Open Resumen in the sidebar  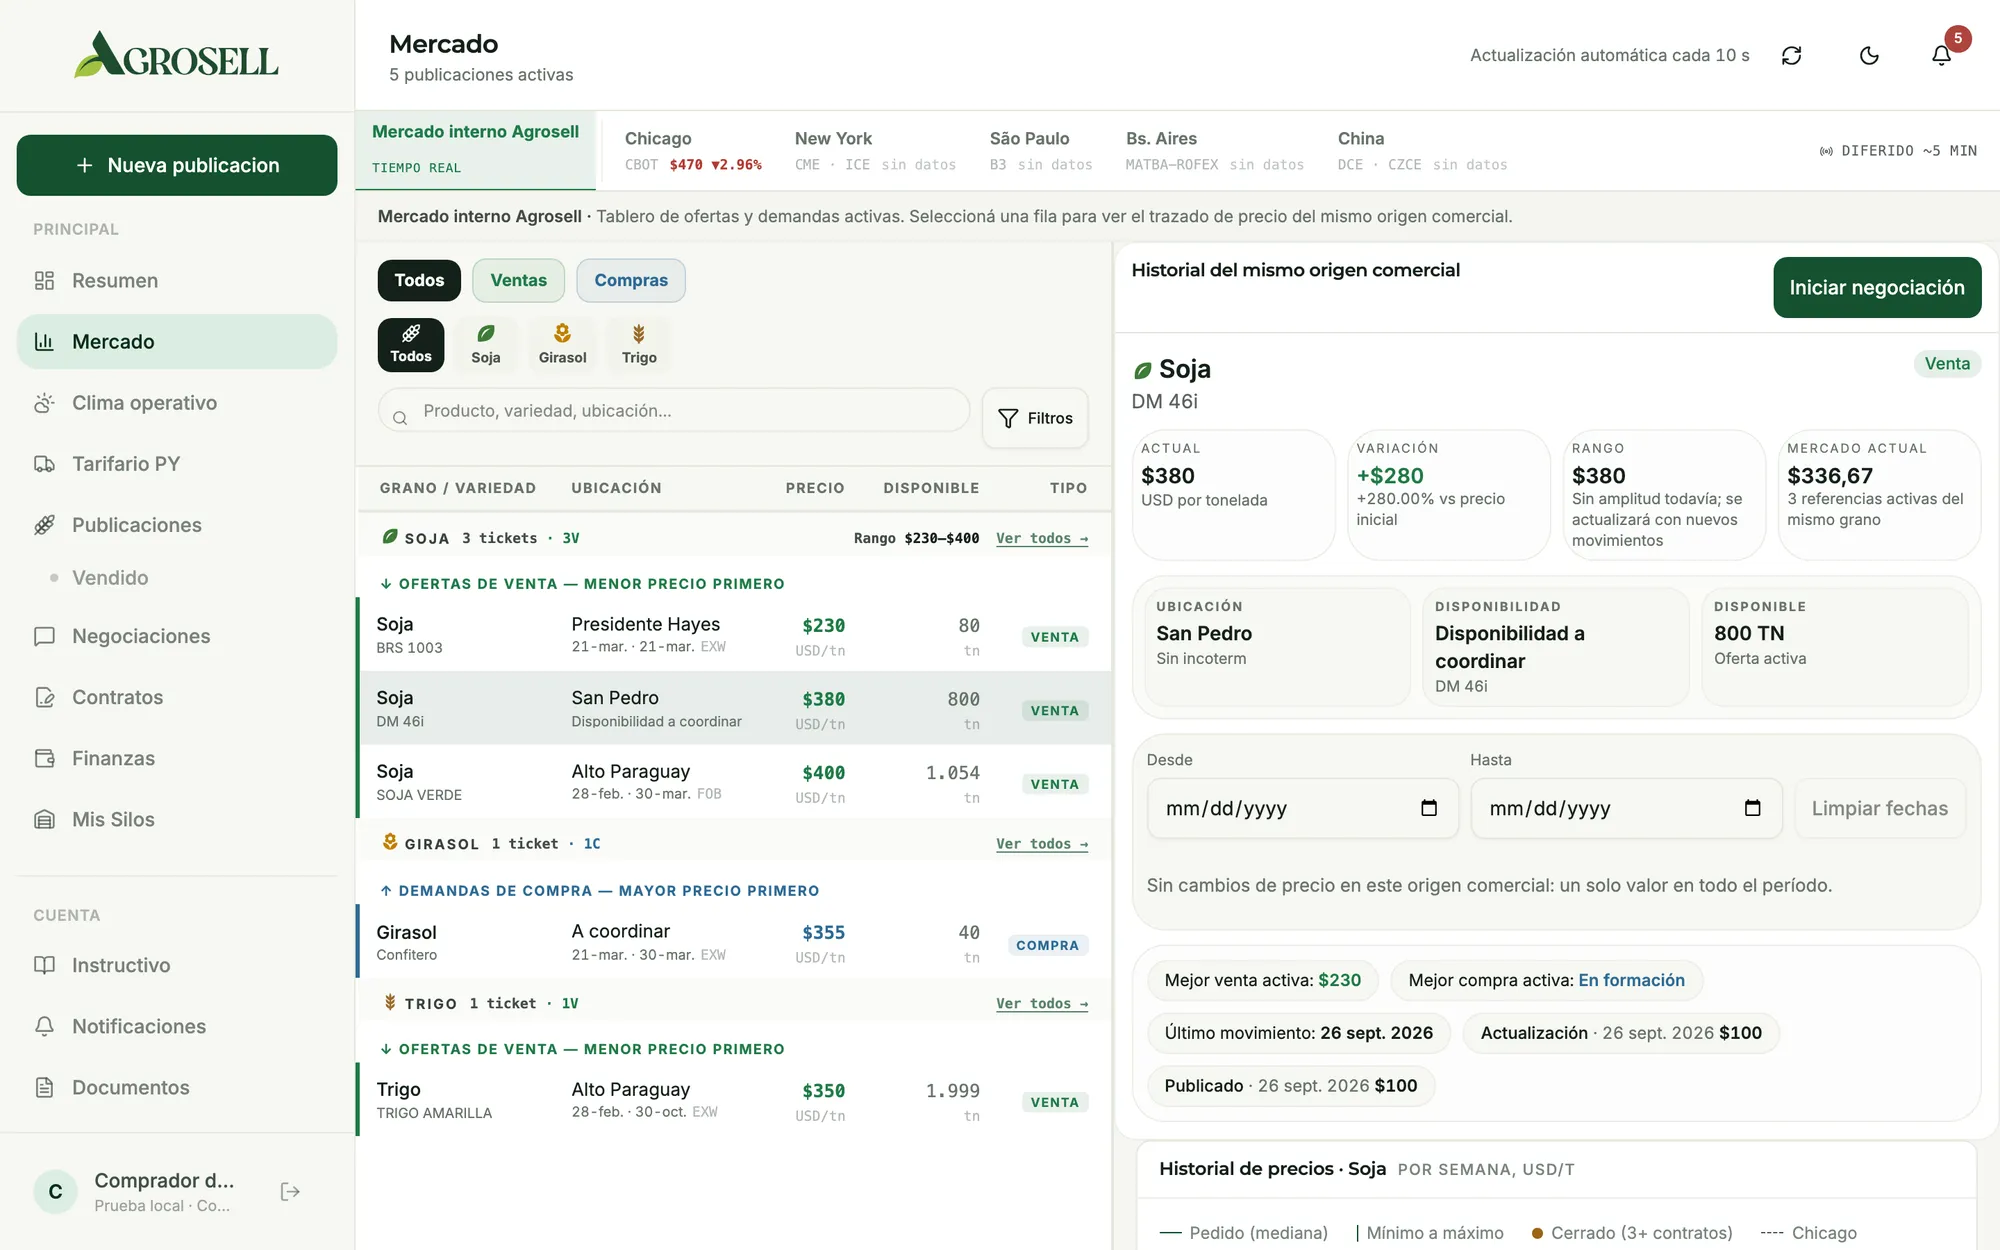click(x=177, y=281)
